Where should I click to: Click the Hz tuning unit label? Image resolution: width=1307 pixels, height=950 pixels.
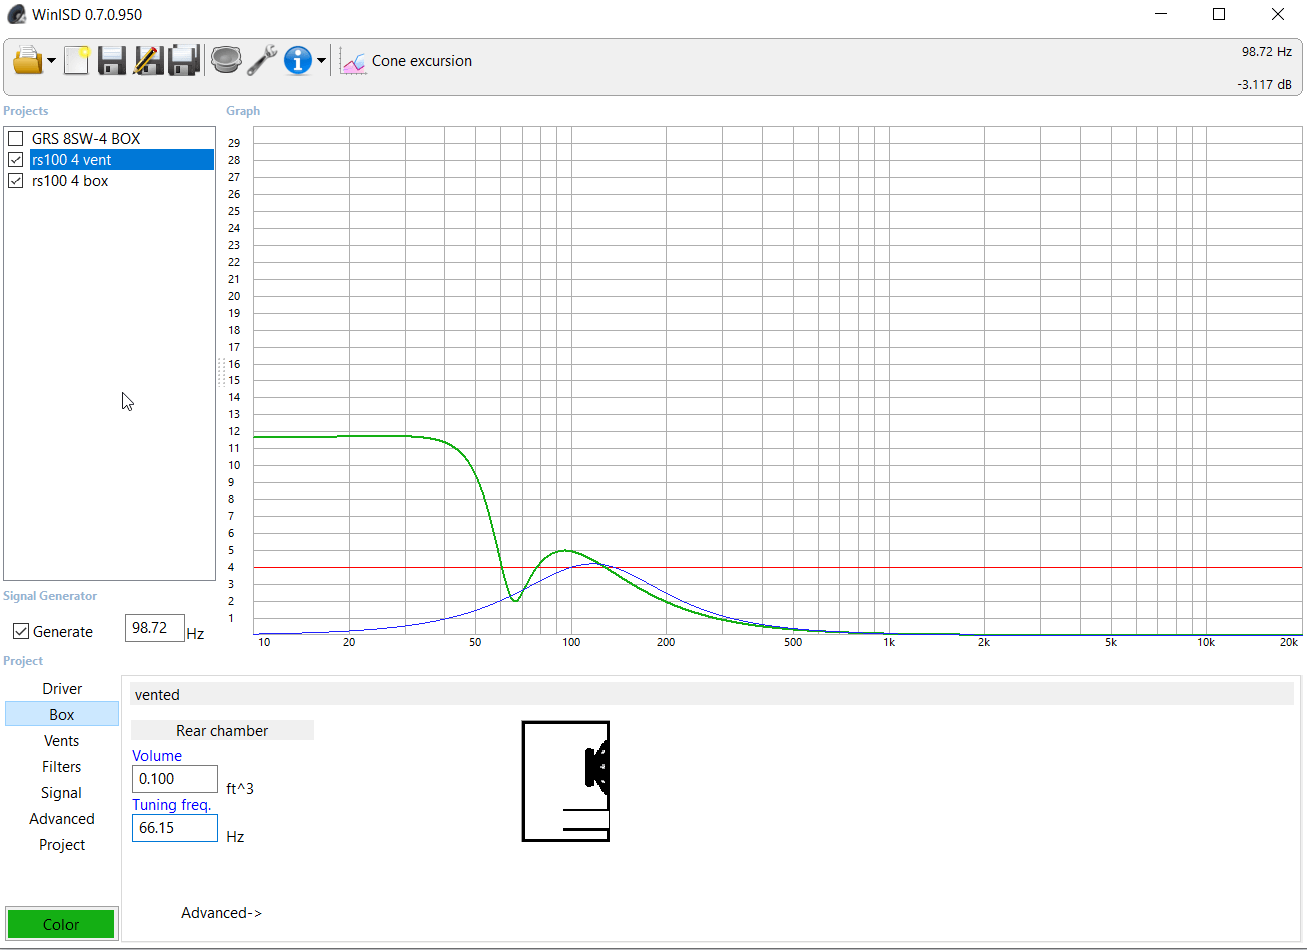pyautogui.click(x=235, y=837)
